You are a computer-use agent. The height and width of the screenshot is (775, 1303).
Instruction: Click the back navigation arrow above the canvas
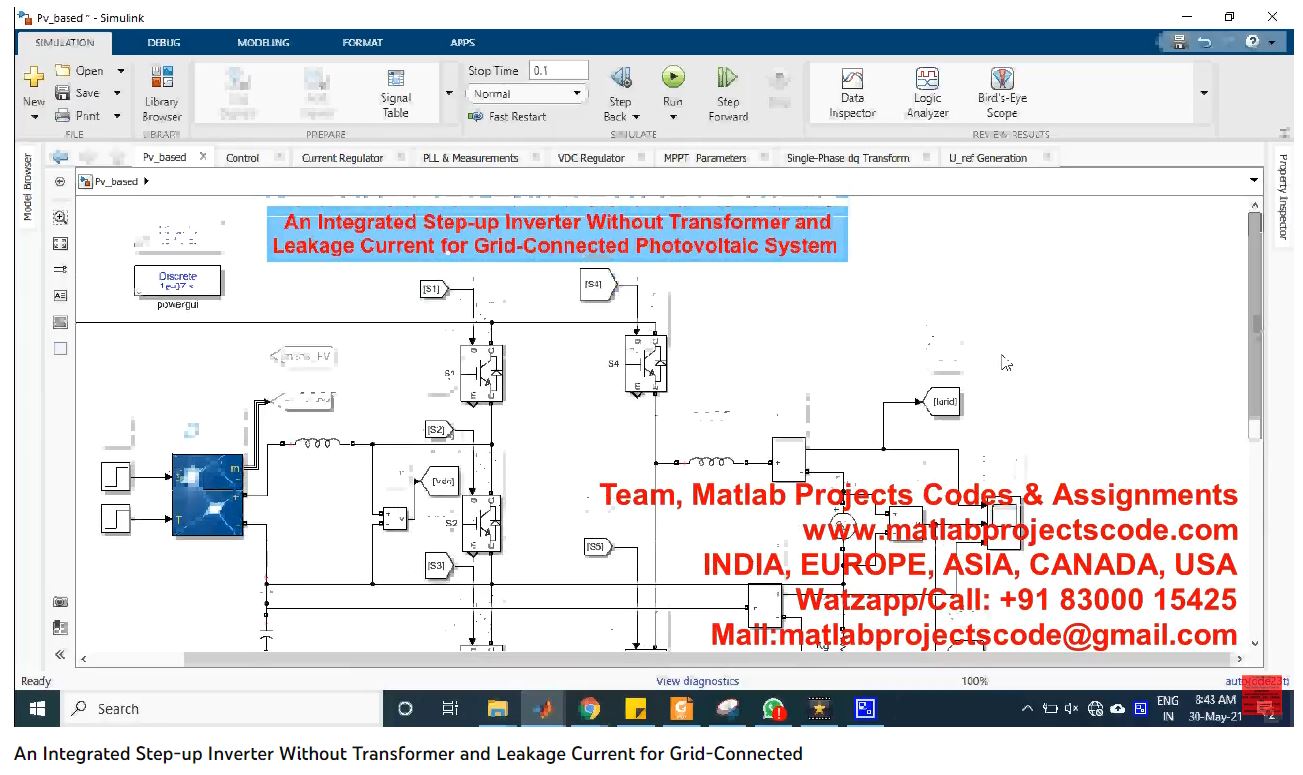60,157
